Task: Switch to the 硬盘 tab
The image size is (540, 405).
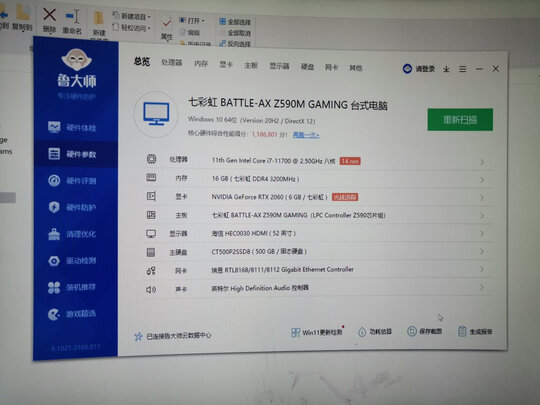Action: coord(308,66)
